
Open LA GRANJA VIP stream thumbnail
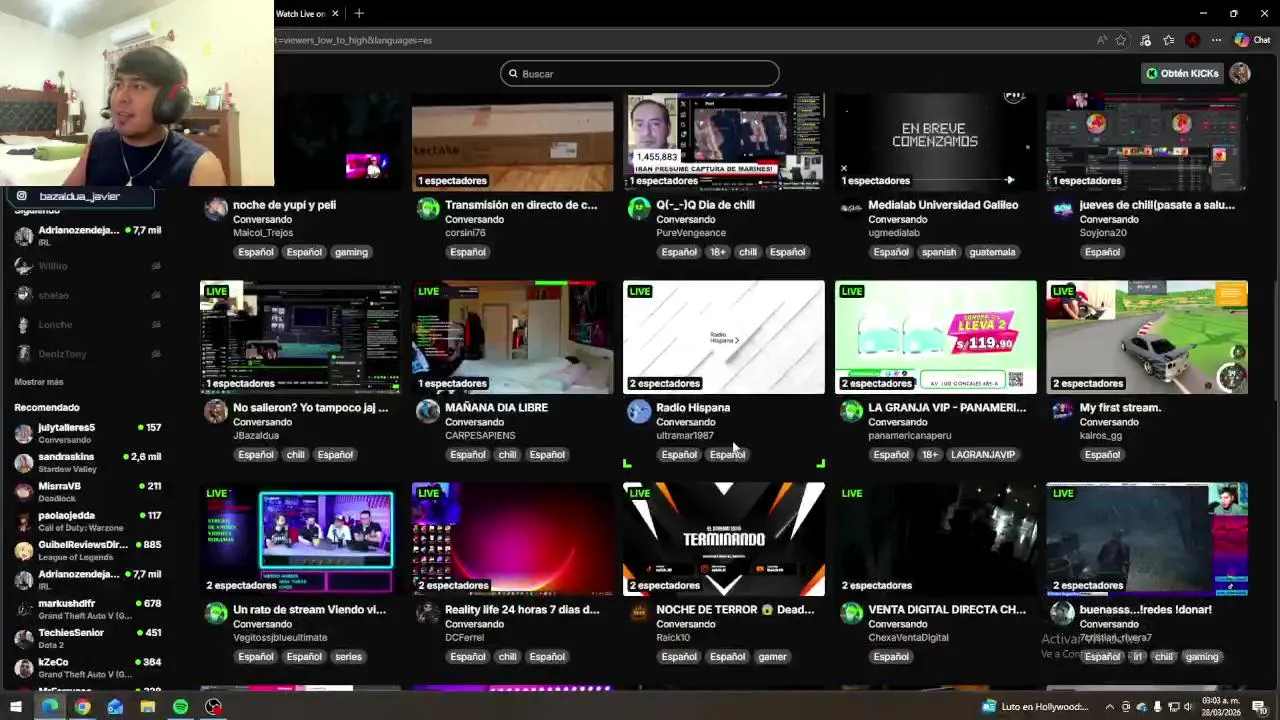[936, 337]
